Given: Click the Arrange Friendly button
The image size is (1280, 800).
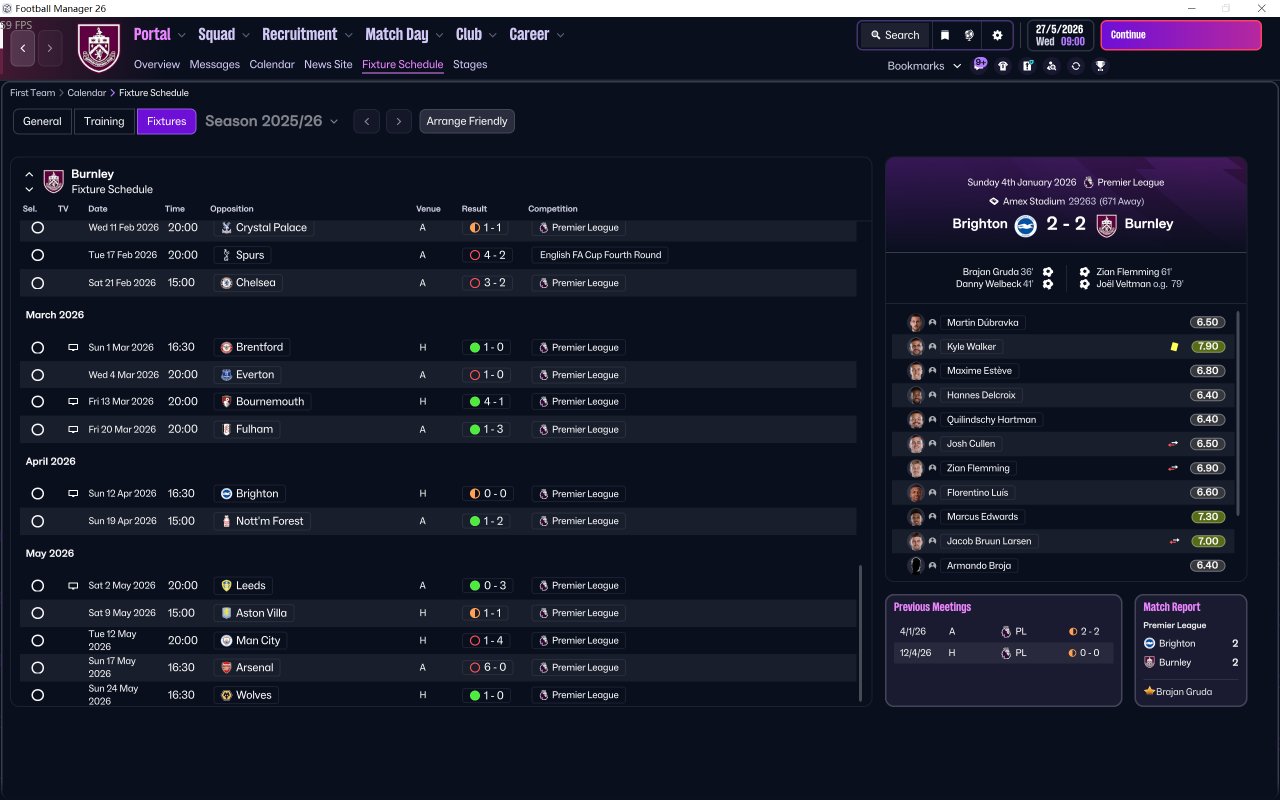Looking at the screenshot, I should coord(467,121).
